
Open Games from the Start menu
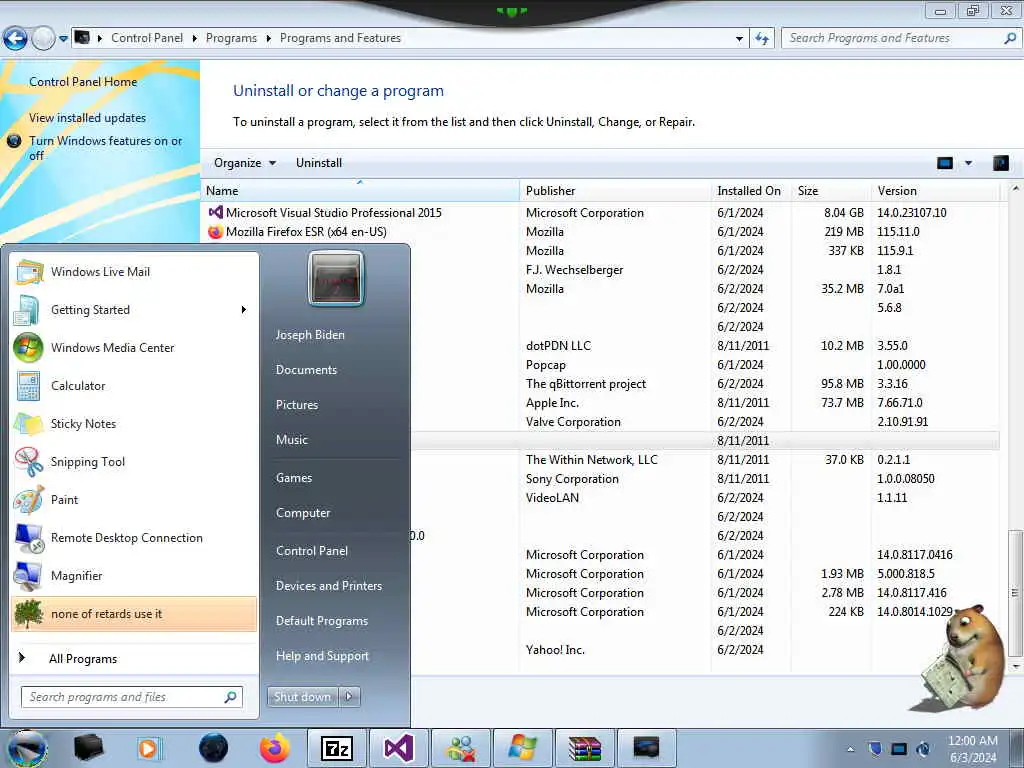click(294, 478)
